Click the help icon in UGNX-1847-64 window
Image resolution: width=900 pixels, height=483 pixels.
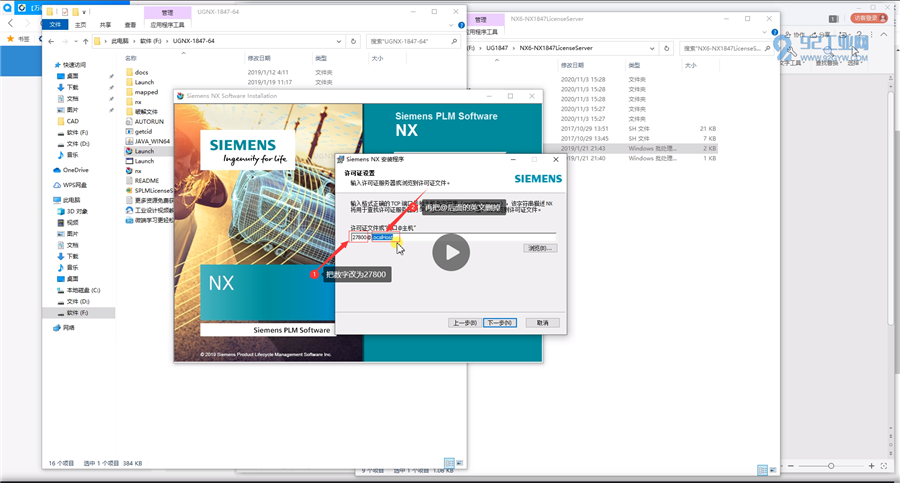point(461,25)
